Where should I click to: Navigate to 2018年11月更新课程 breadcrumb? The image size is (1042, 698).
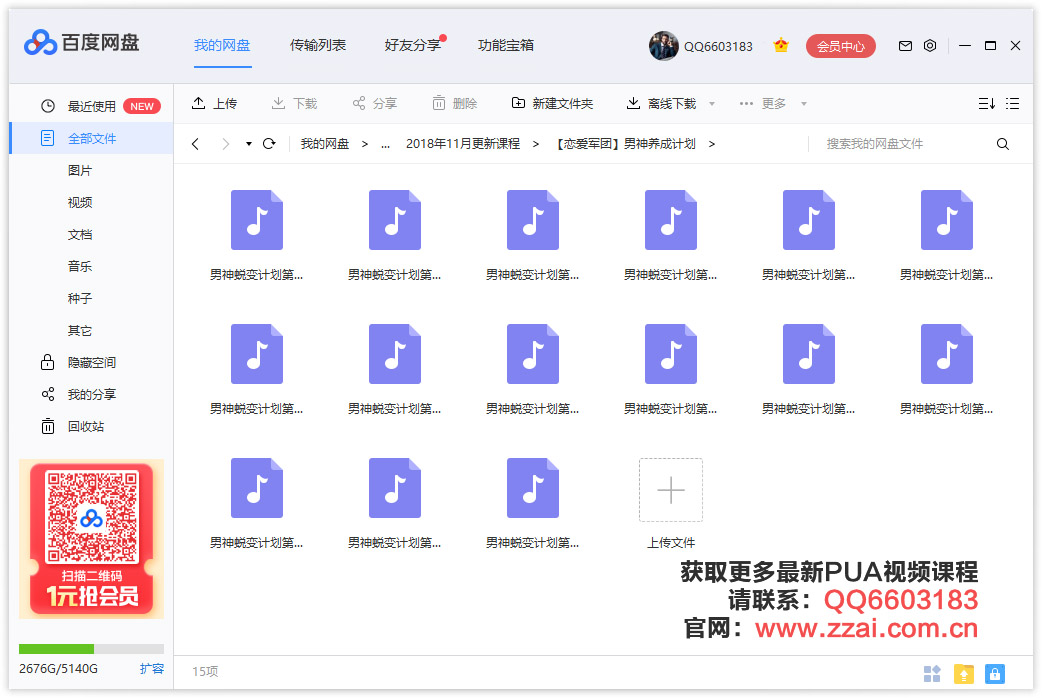(463, 144)
